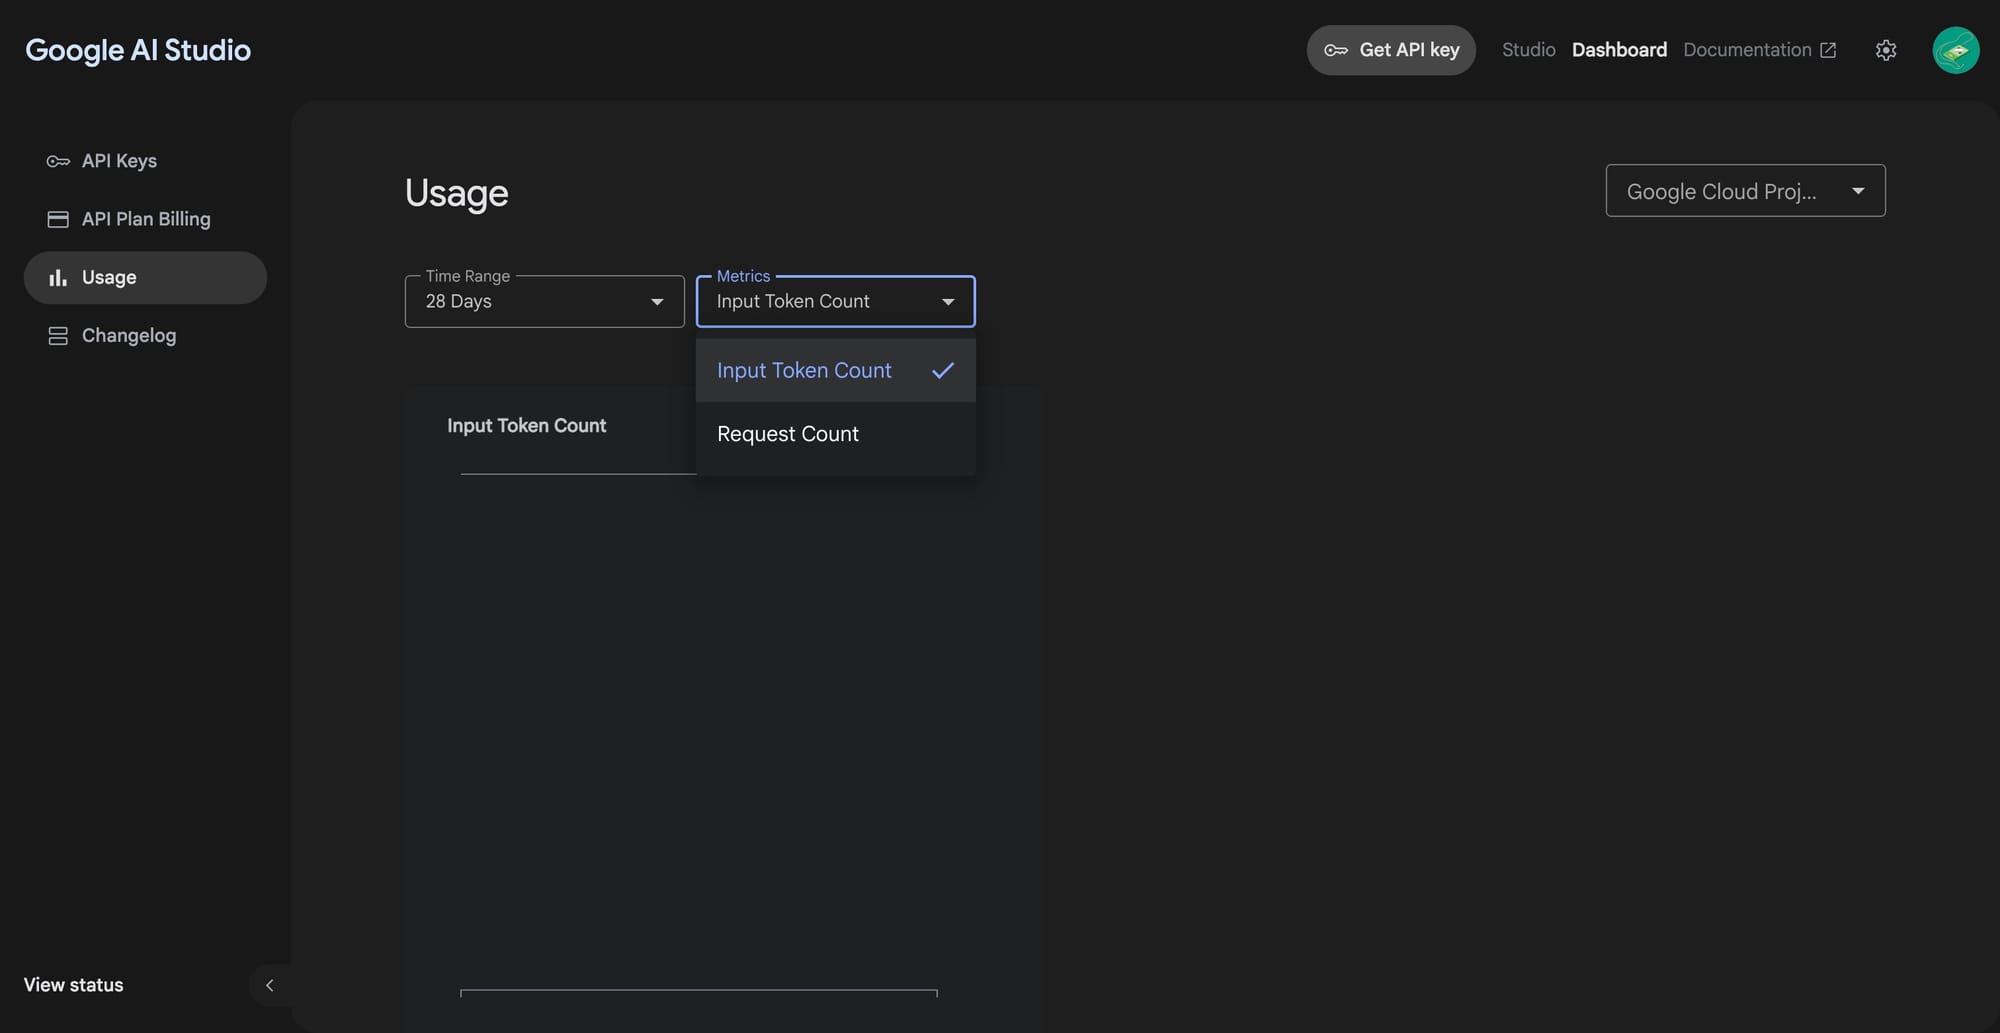Click the bar chart icon beside Usage
The width and height of the screenshot is (2000, 1033).
click(58, 278)
